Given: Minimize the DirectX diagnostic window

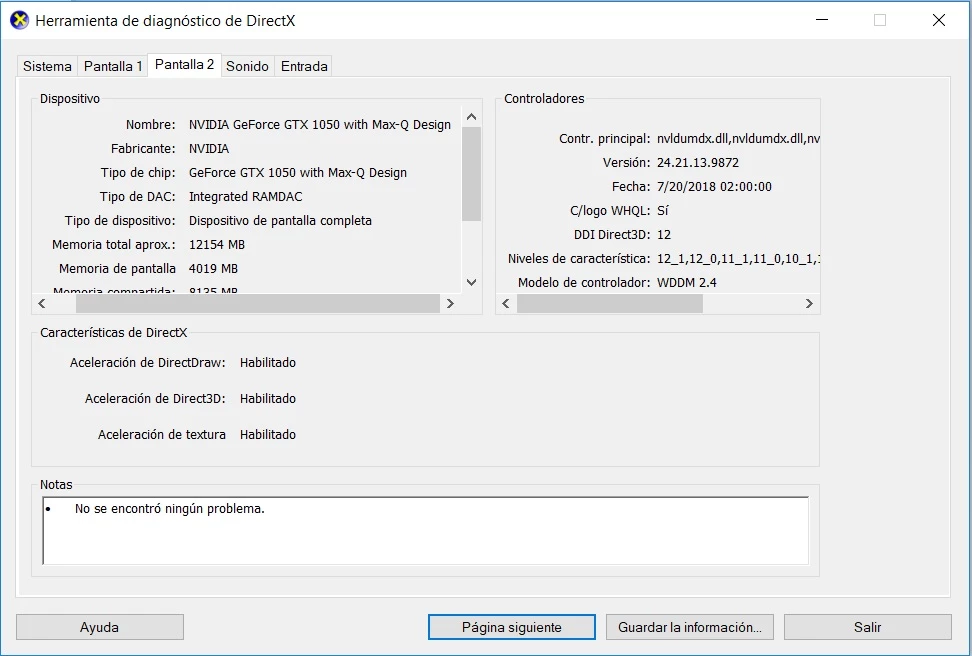Looking at the screenshot, I should click(822, 20).
